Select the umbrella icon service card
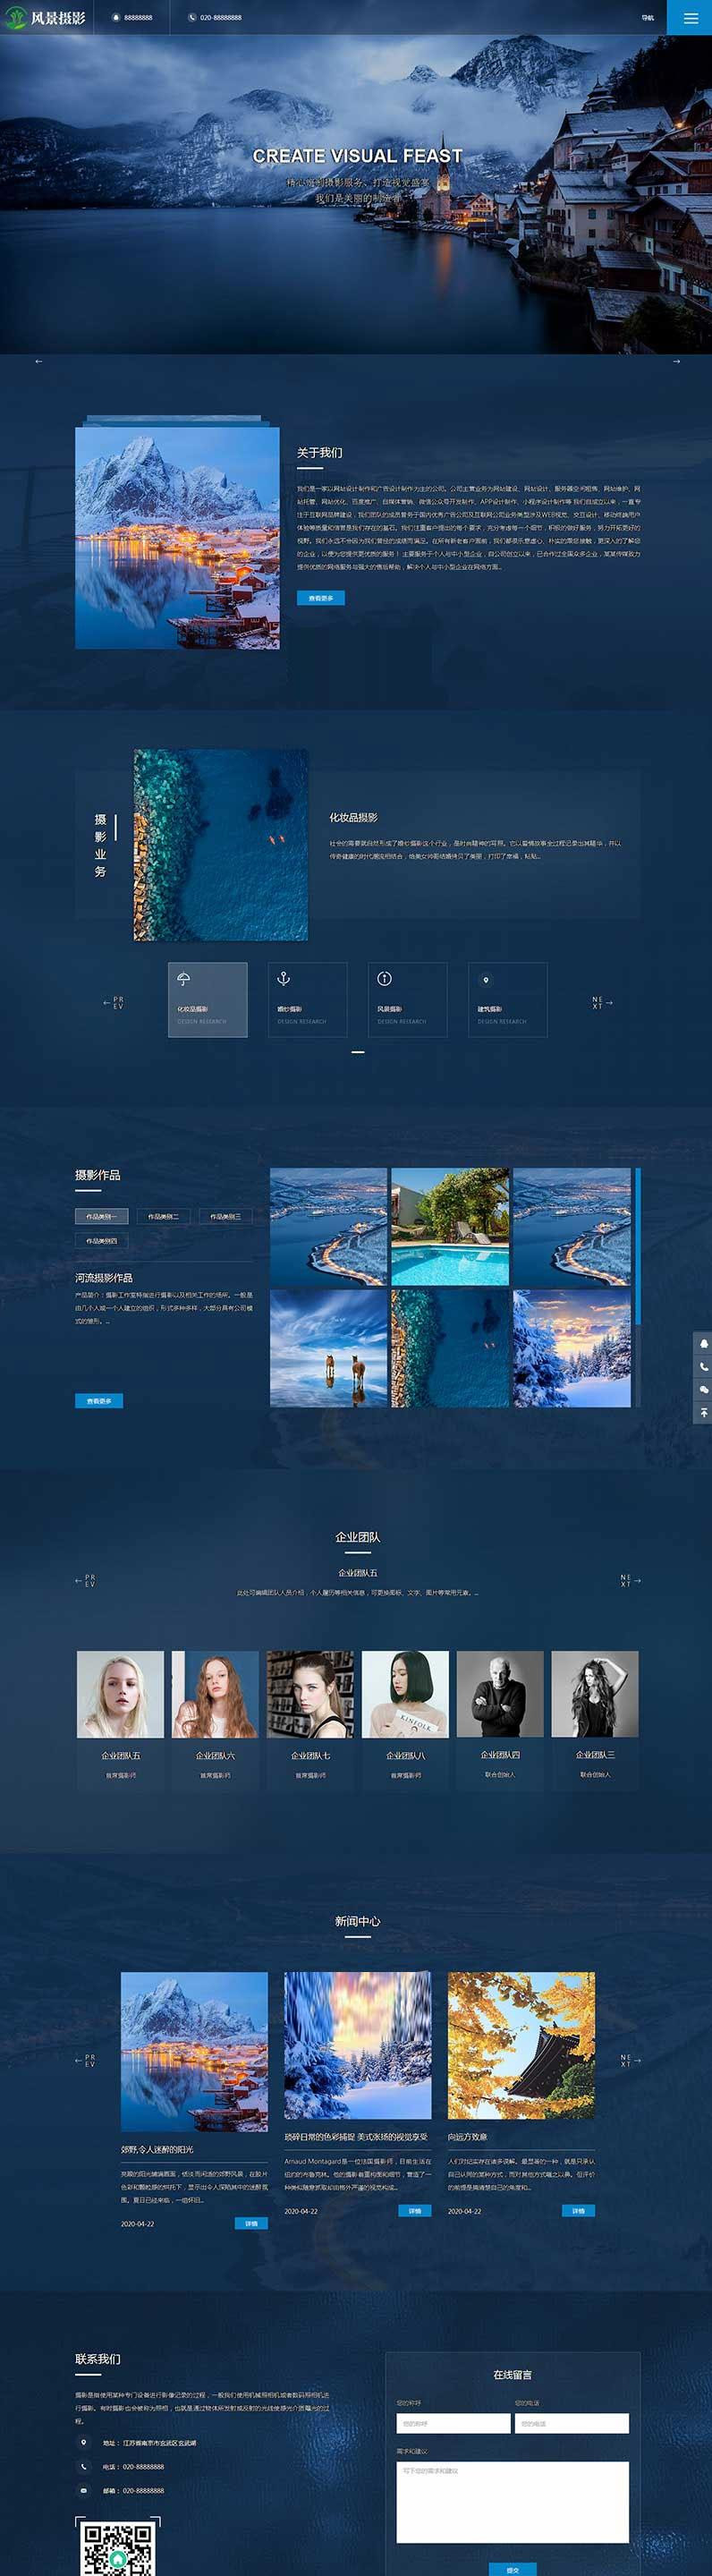 (207, 999)
